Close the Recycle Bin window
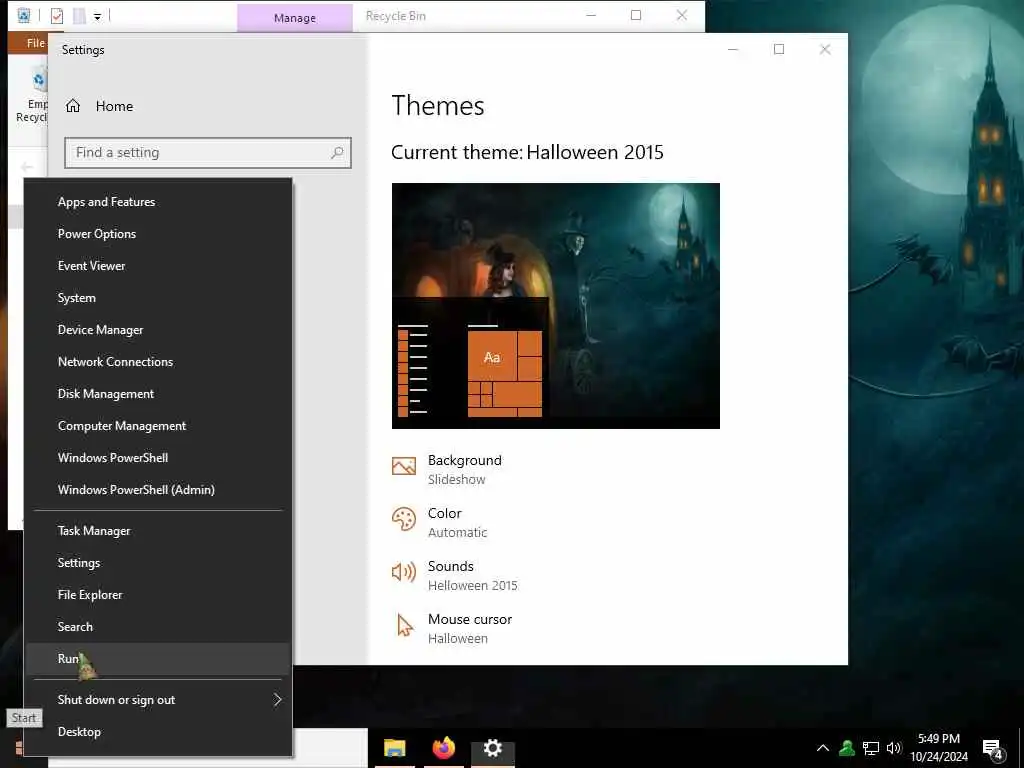 pyautogui.click(x=682, y=15)
